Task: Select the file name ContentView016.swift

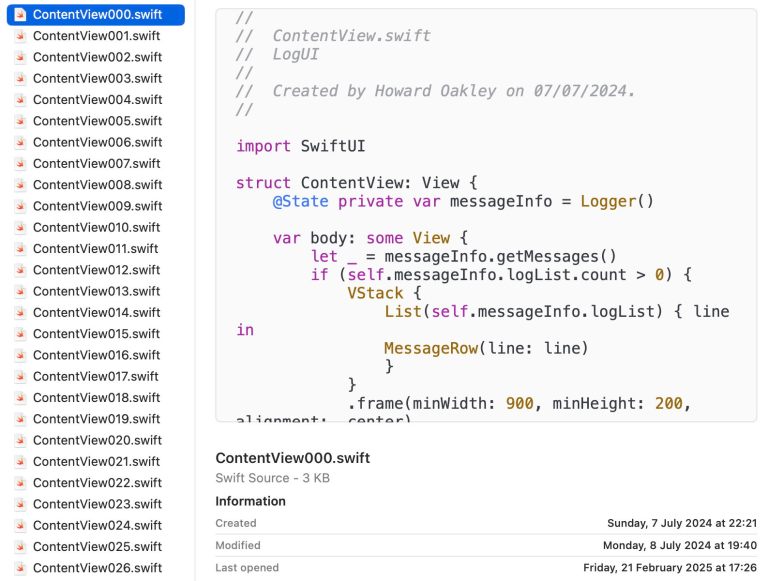Action: pos(96,355)
